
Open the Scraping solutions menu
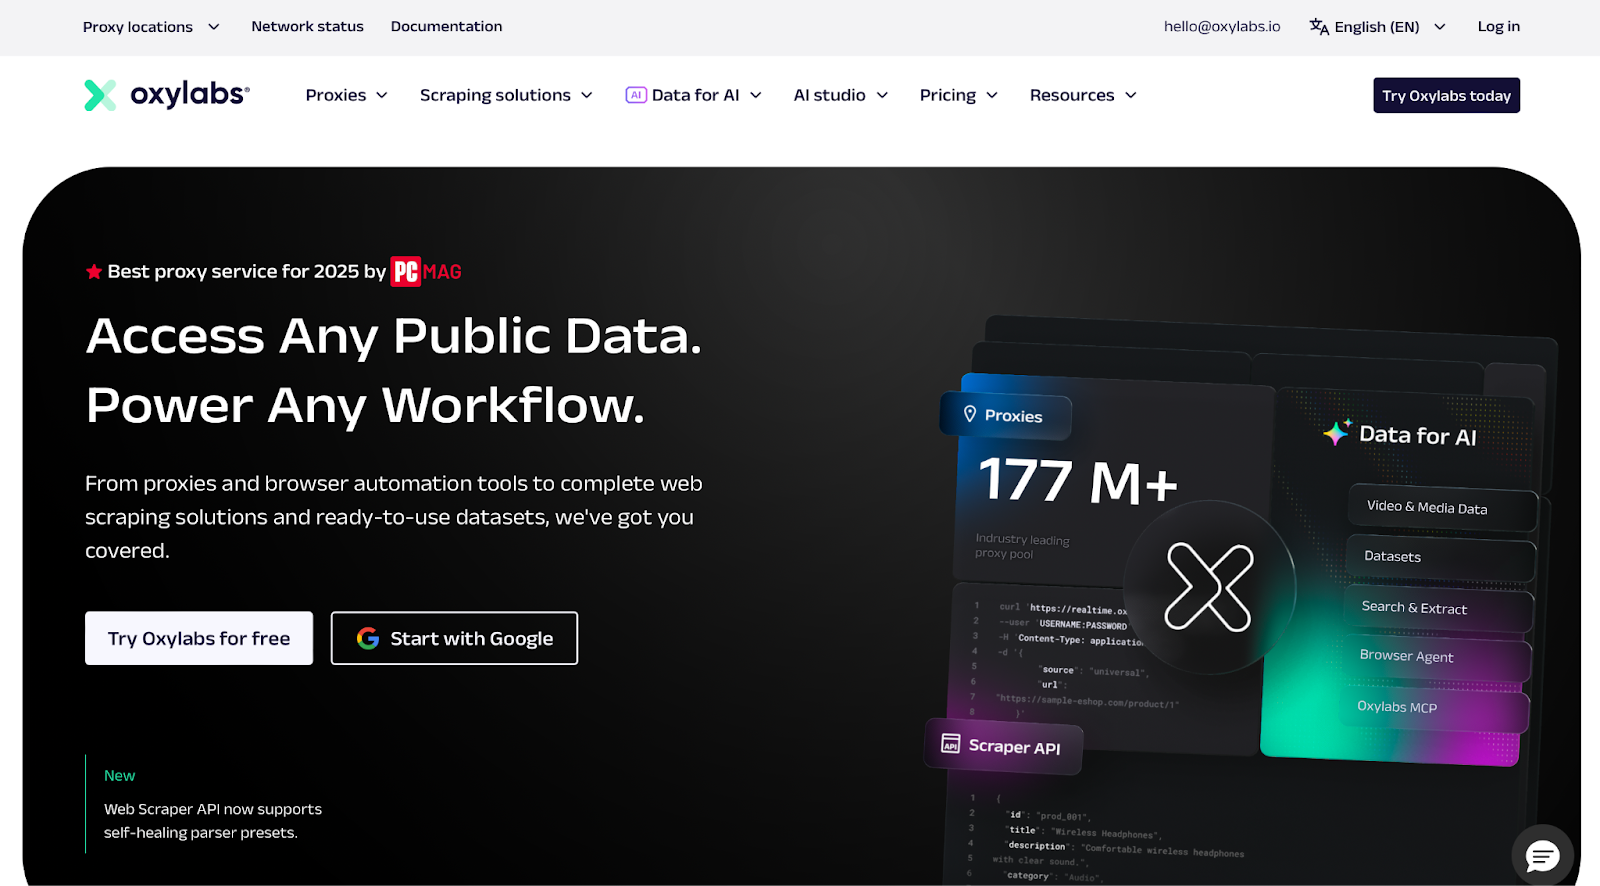tap(506, 95)
